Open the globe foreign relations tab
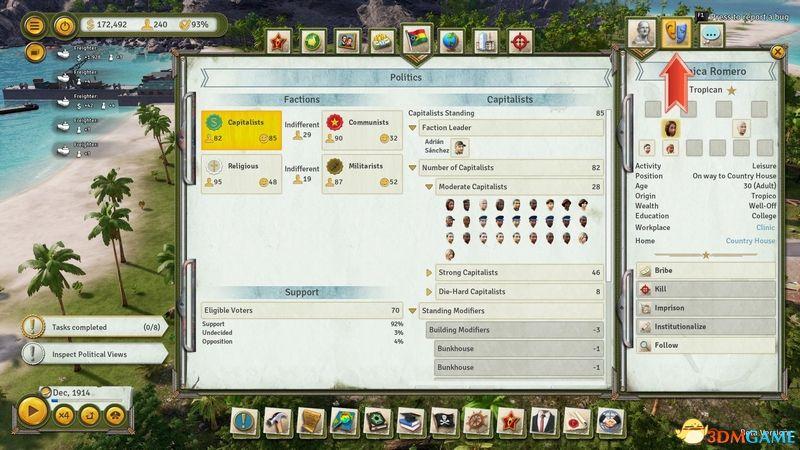This screenshot has height=450, width=800. pos(451,42)
